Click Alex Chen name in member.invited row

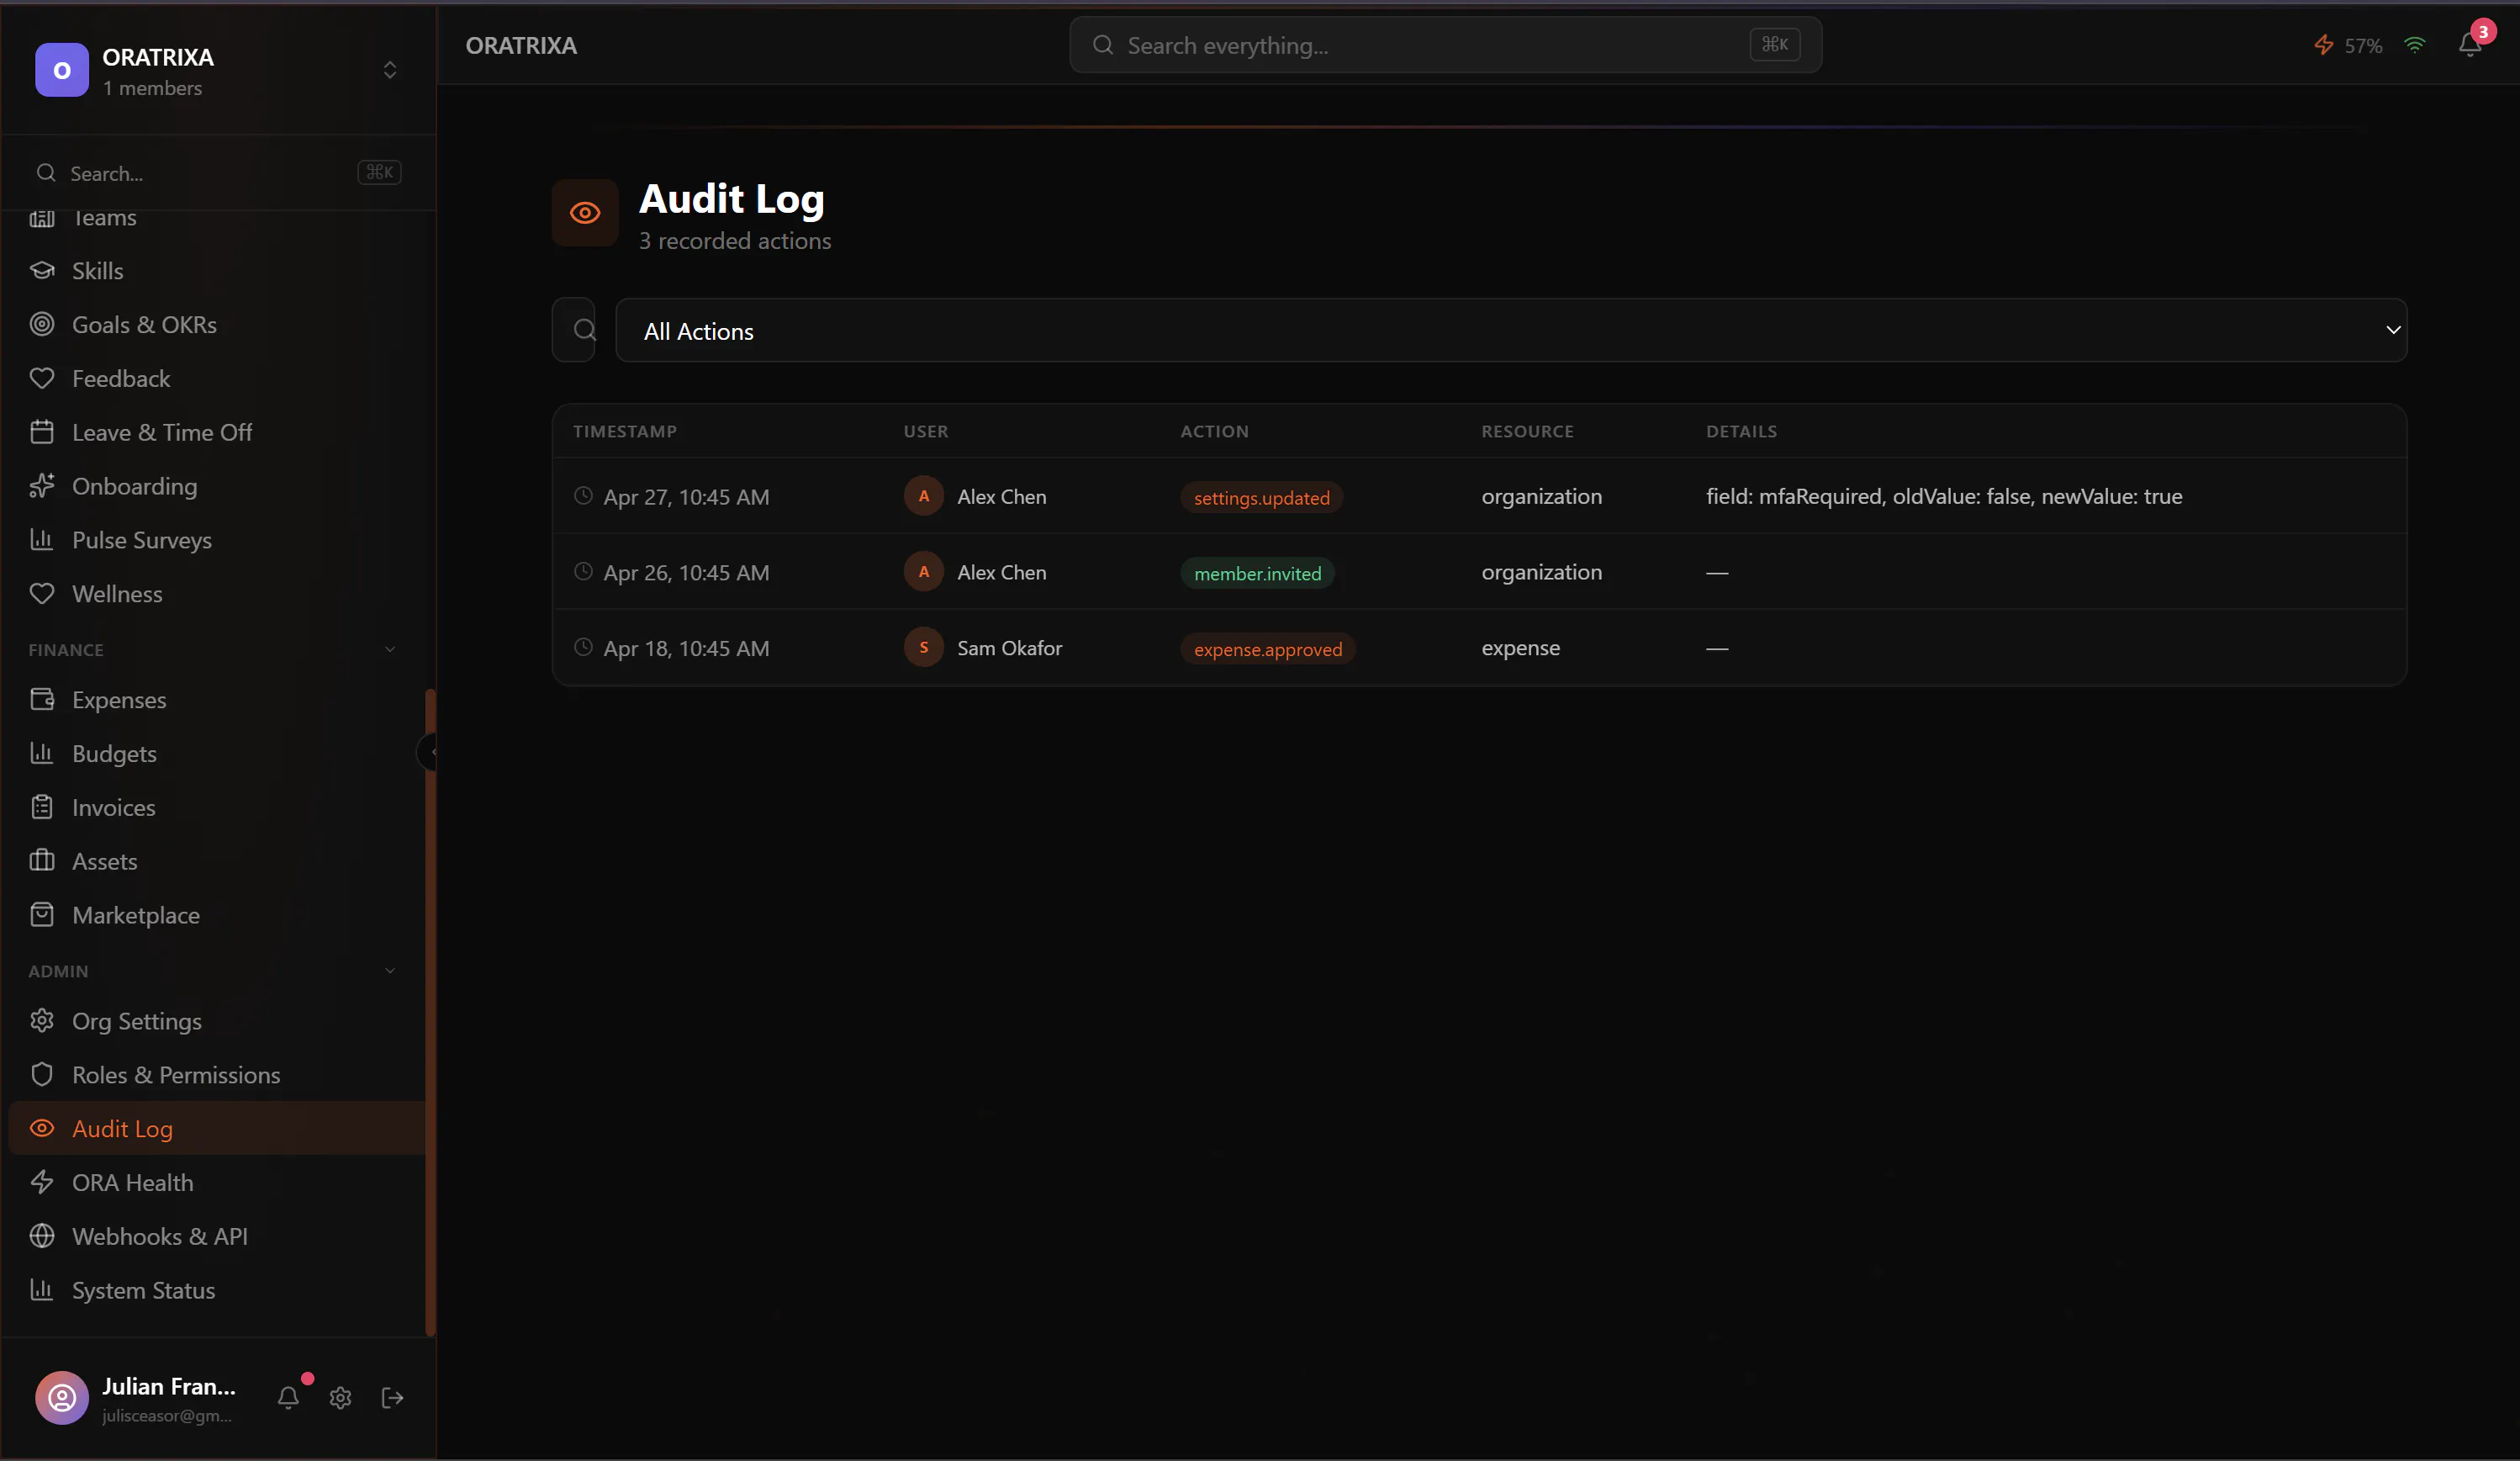1001,573
